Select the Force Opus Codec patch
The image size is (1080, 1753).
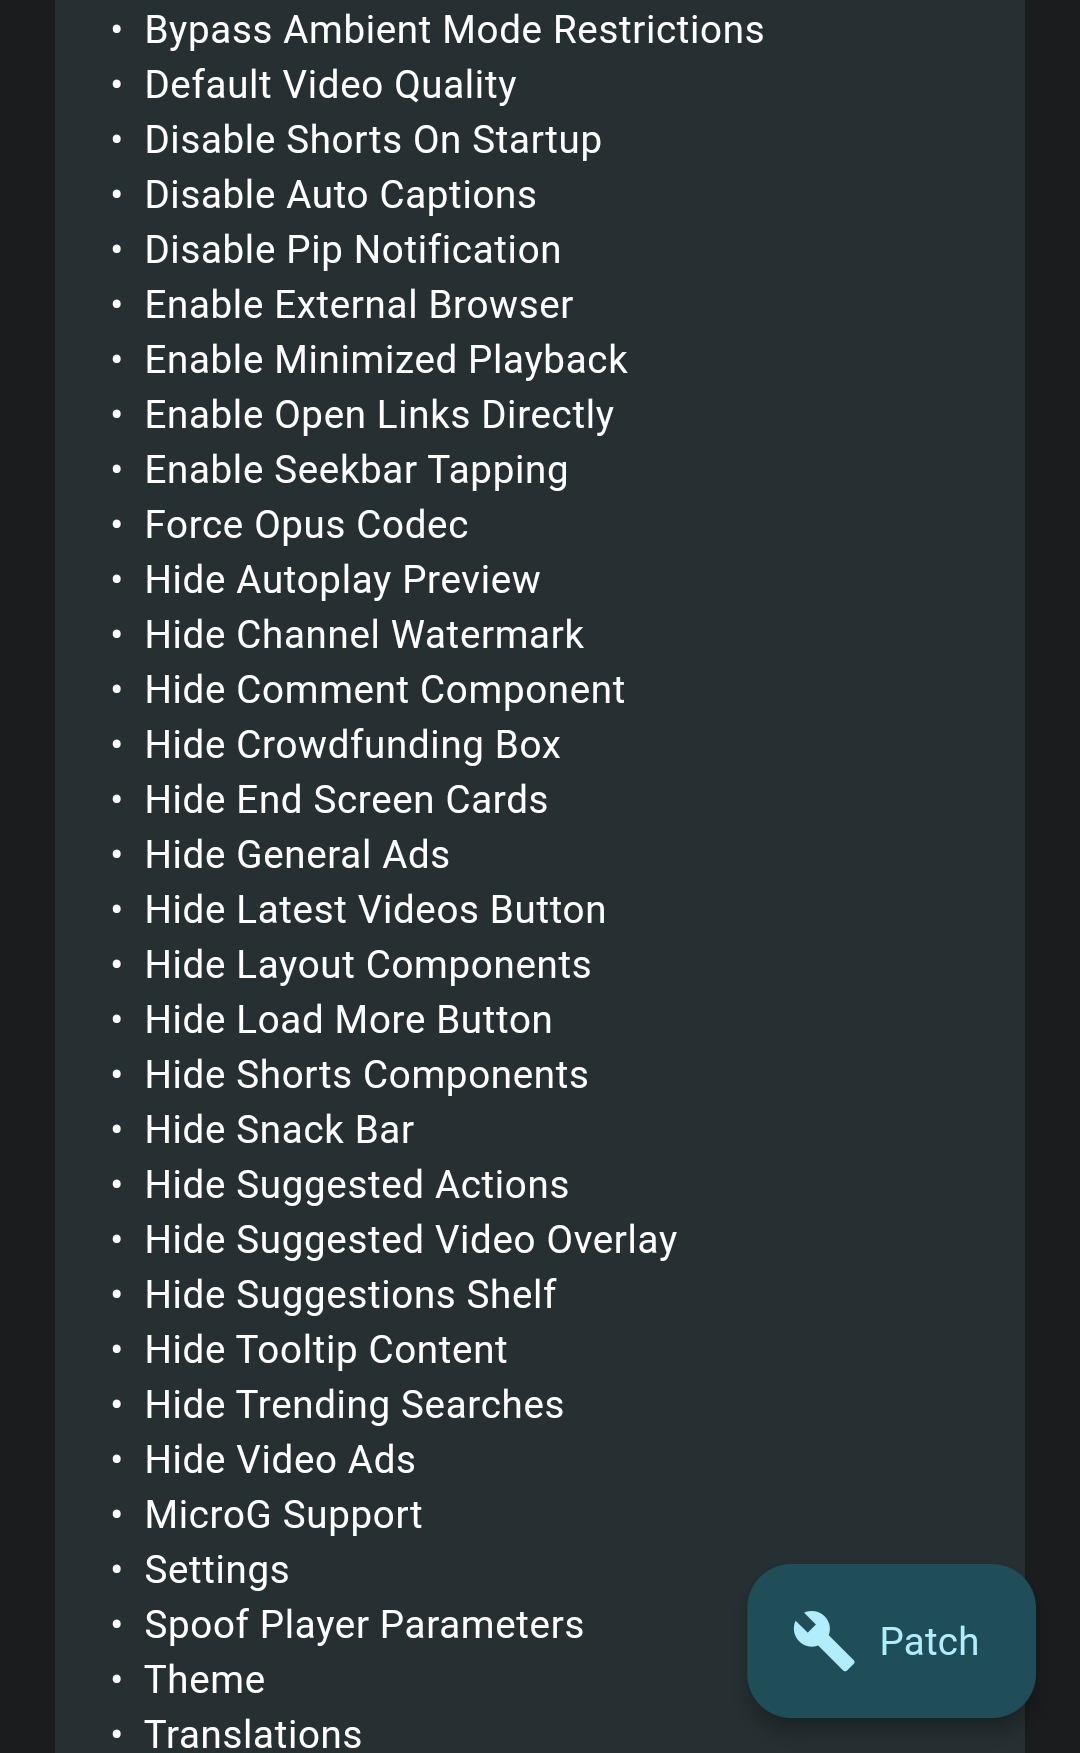click(x=307, y=524)
